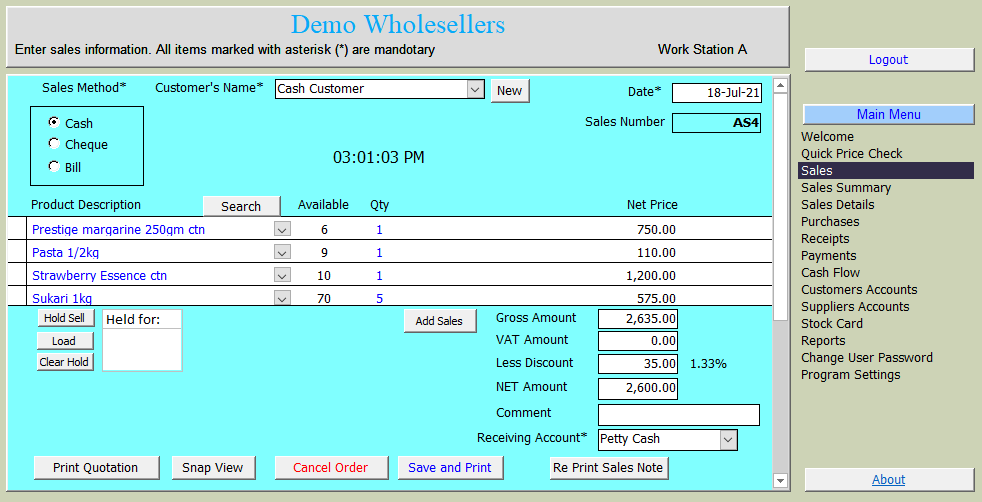Viewport: 982px width, 502px height.
Task: Select the Cash sales method
Action: pos(54,122)
